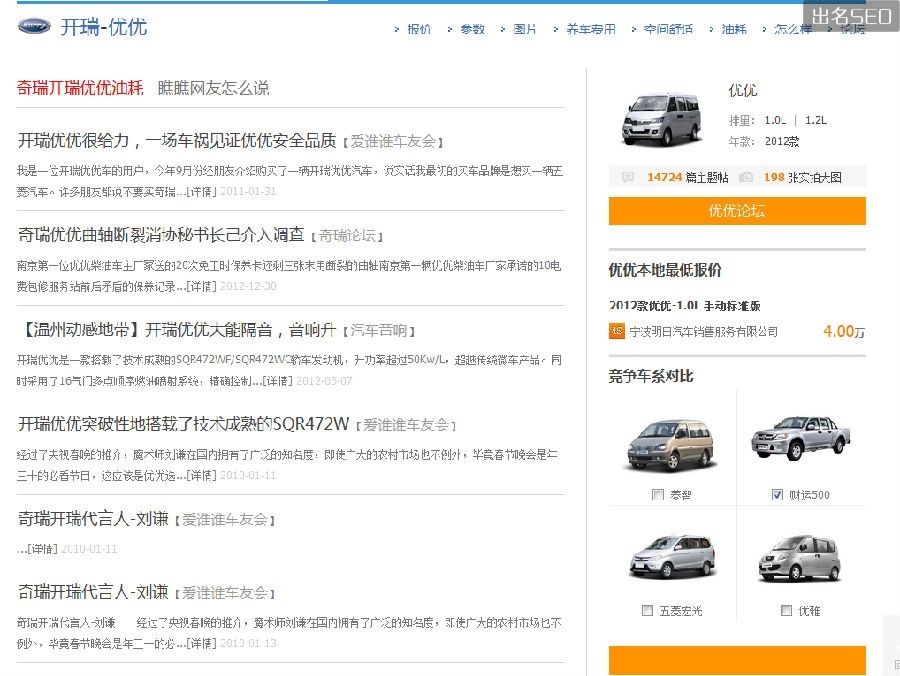
Task: Click the 竞争车系对比 section heading
Action: 651,376
